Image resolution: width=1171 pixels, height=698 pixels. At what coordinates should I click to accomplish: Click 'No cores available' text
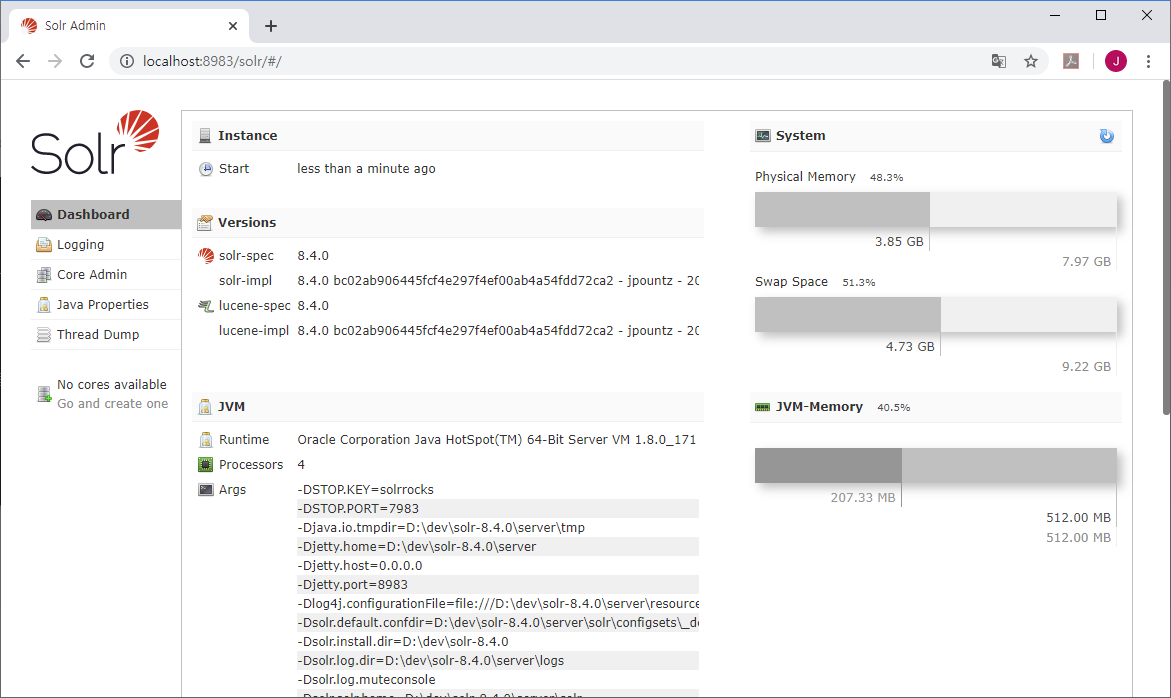click(112, 384)
